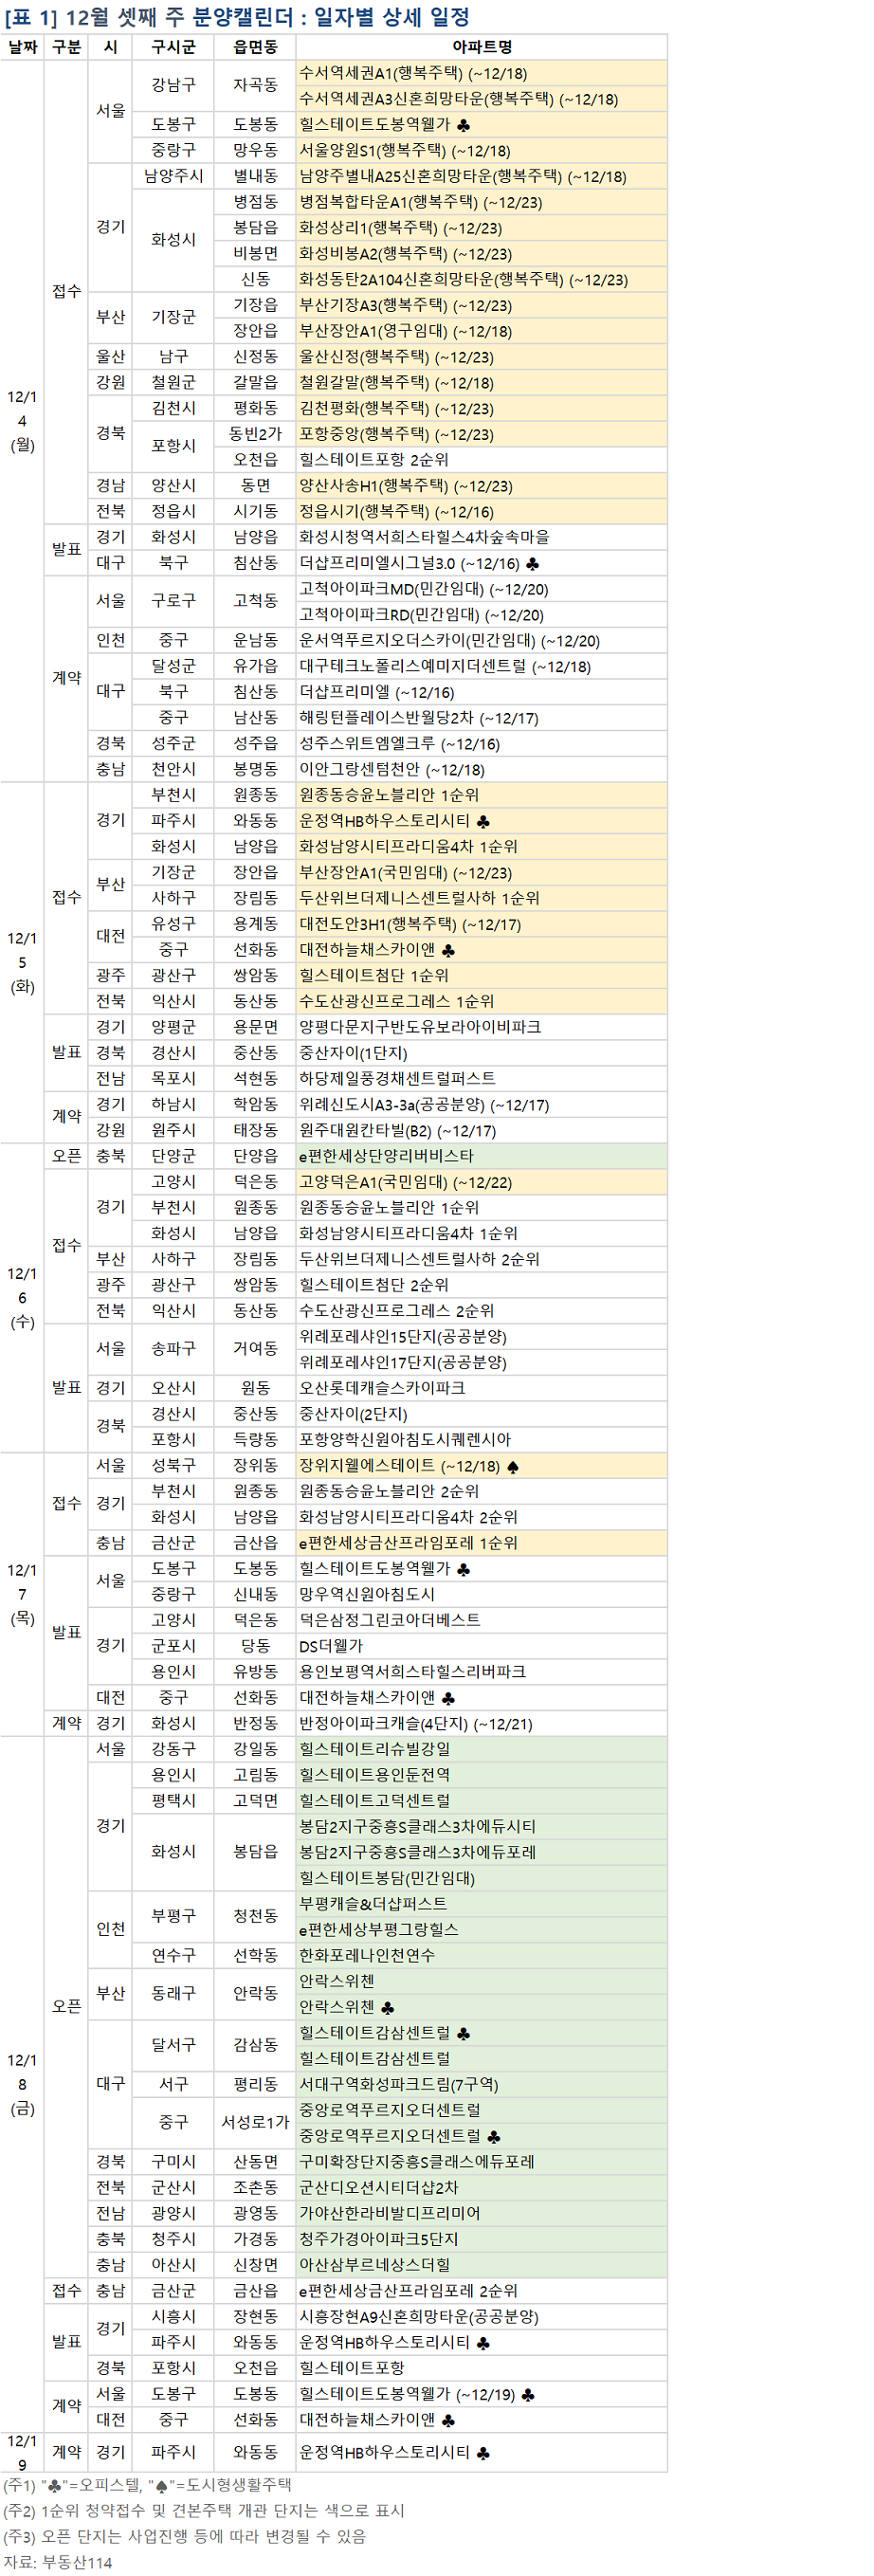Image resolution: width=874 pixels, height=2576 pixels.
Task: Select the 구분 column header
Action: point(66,47)
